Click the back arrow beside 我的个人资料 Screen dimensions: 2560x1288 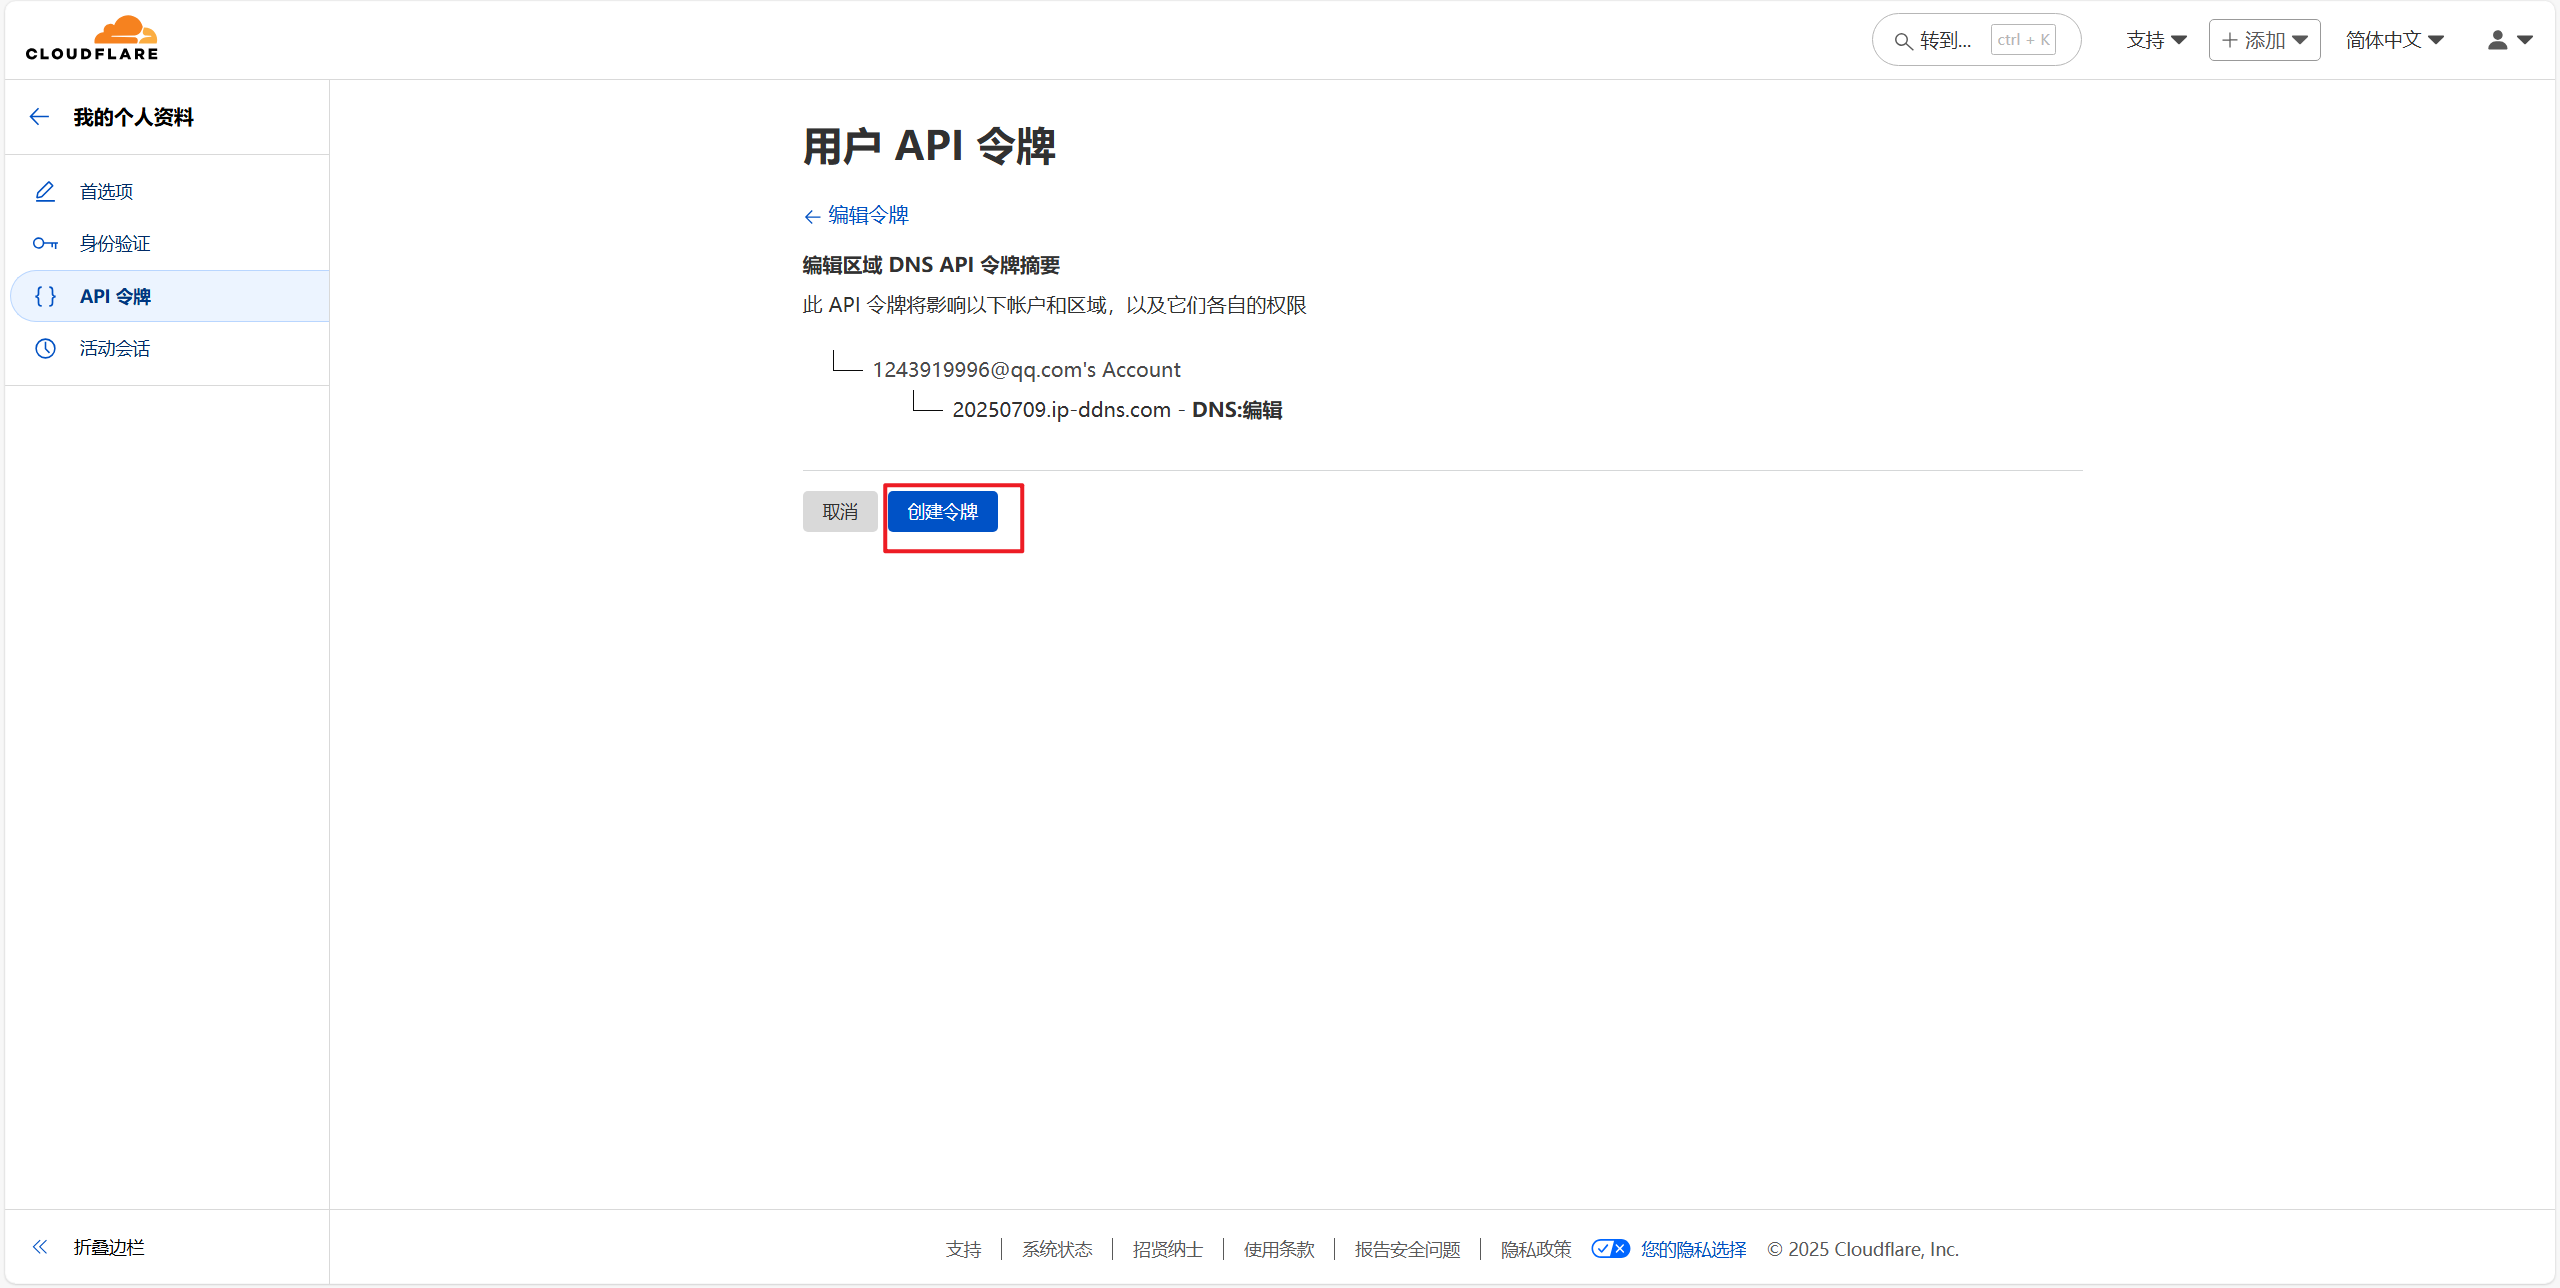[x=40, y=117]
